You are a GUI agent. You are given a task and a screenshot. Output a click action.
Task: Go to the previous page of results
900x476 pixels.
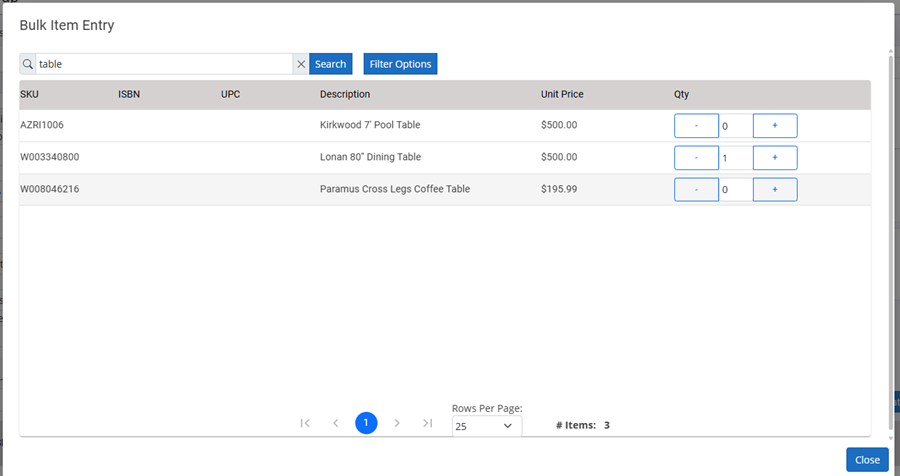click(336, 423)
